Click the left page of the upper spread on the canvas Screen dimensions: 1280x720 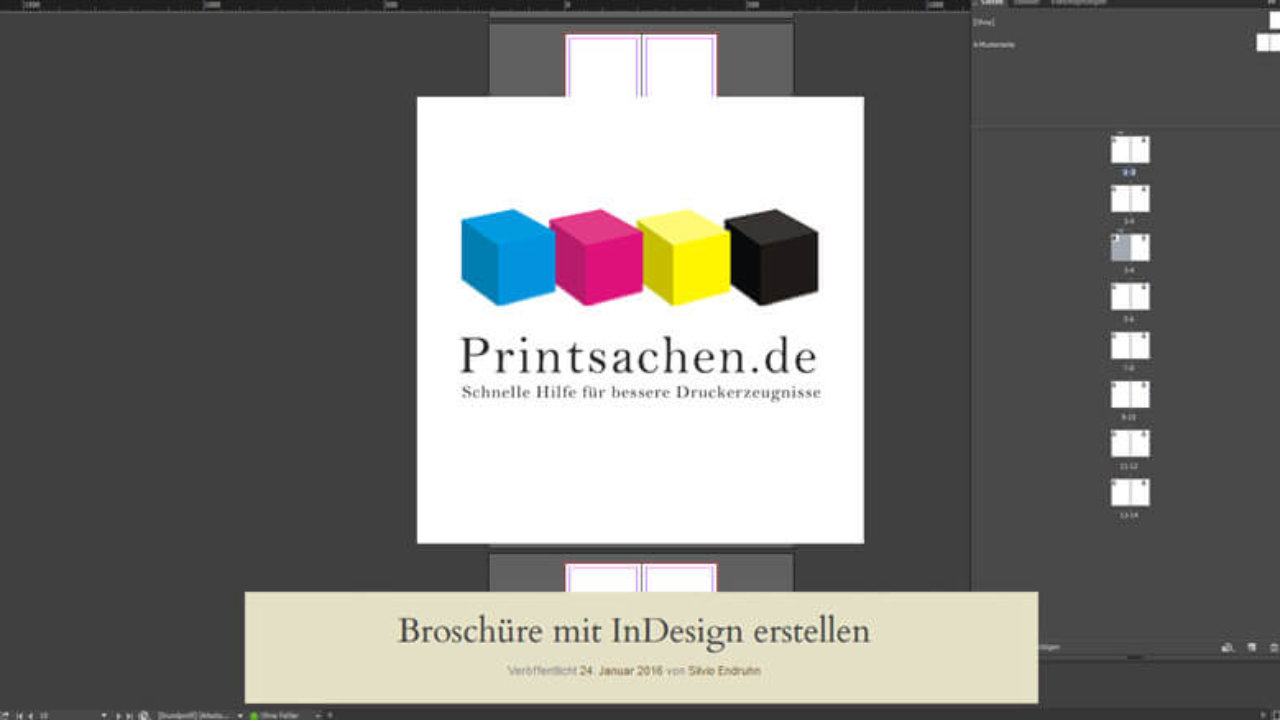(x=603, y=66)
